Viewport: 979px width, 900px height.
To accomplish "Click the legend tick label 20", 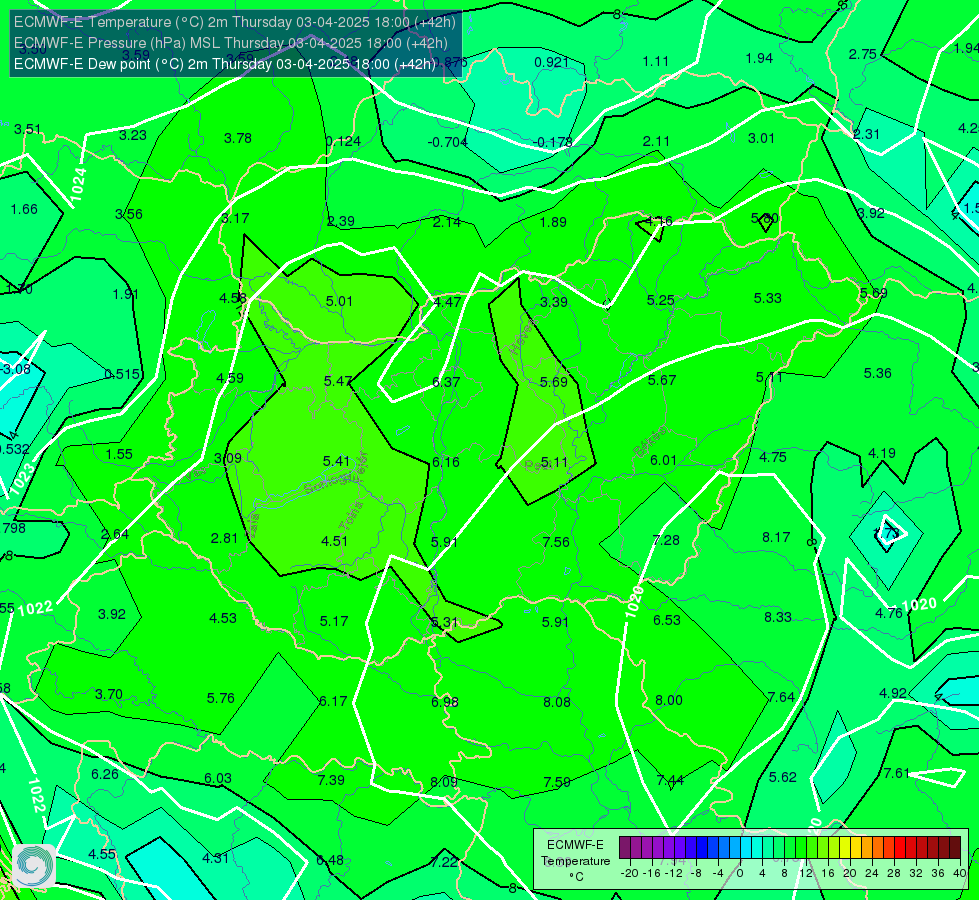I will (x=849, y=874).
